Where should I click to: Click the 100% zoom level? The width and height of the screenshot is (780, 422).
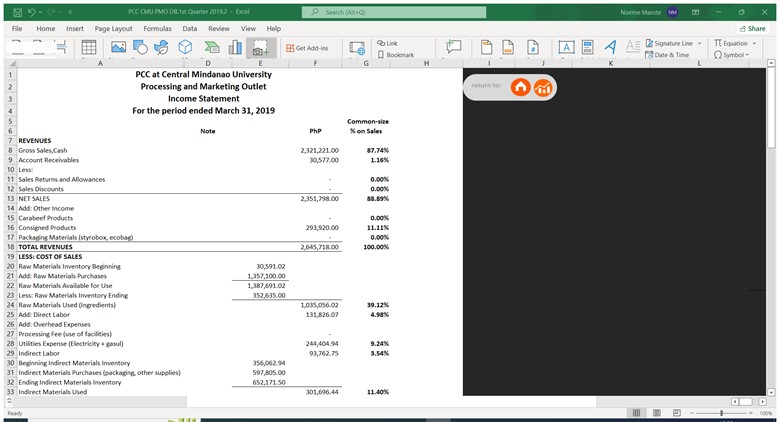pyautogui.click(x=766, y=413)
